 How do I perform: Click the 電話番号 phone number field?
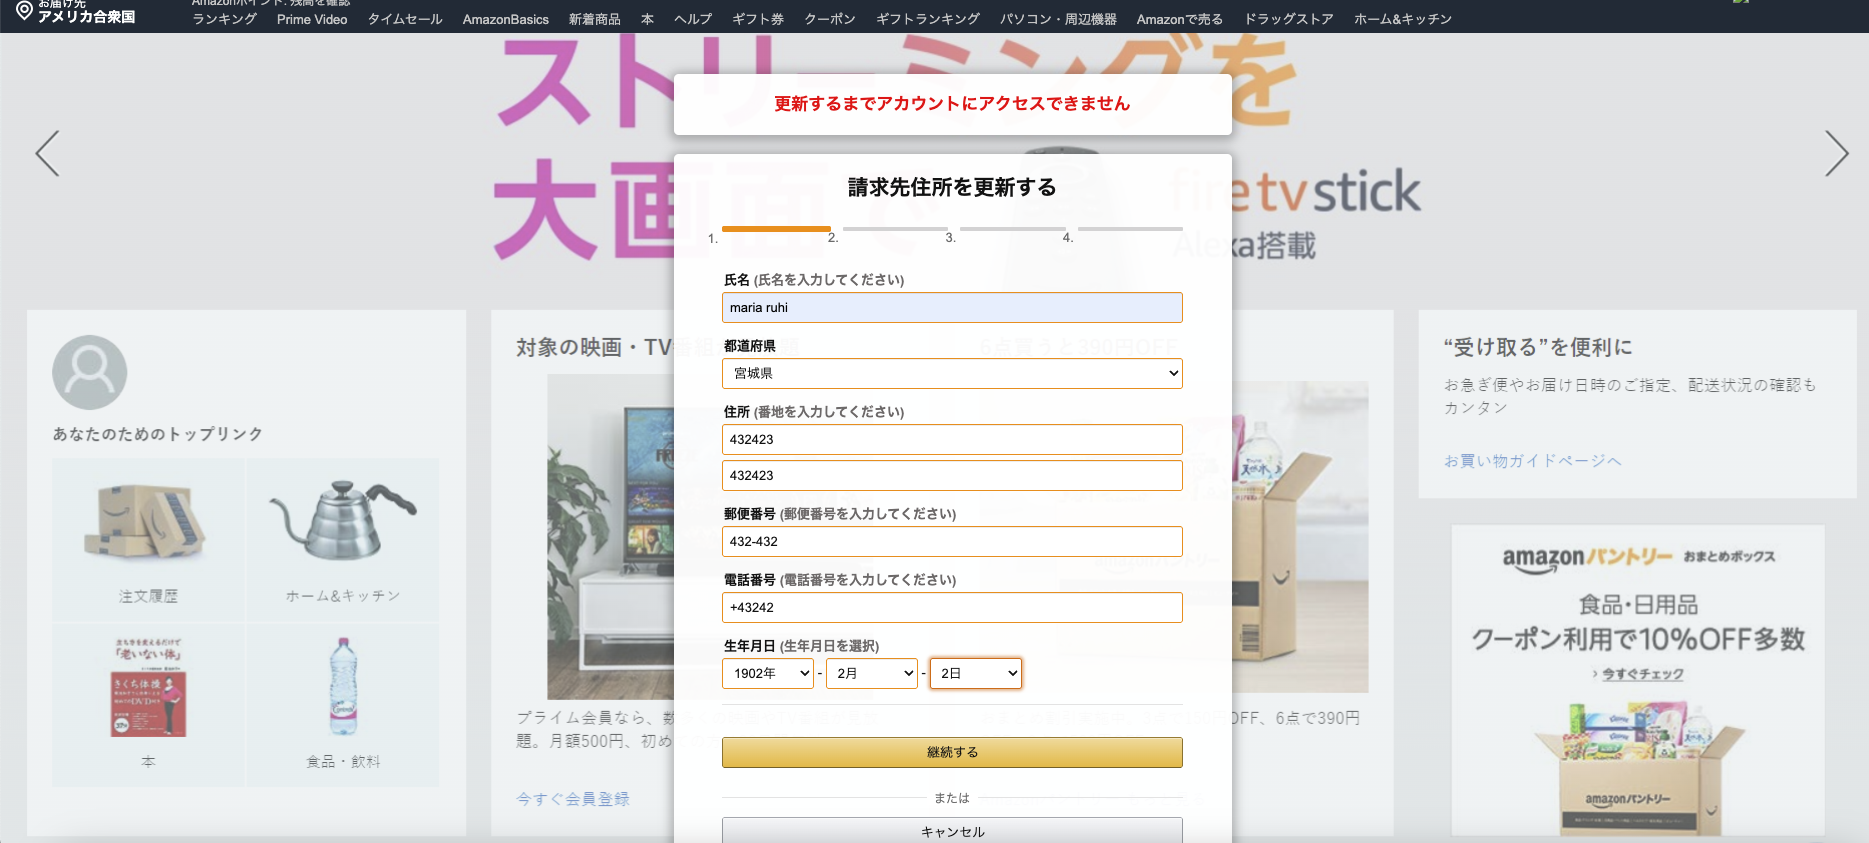pos(952,607)
